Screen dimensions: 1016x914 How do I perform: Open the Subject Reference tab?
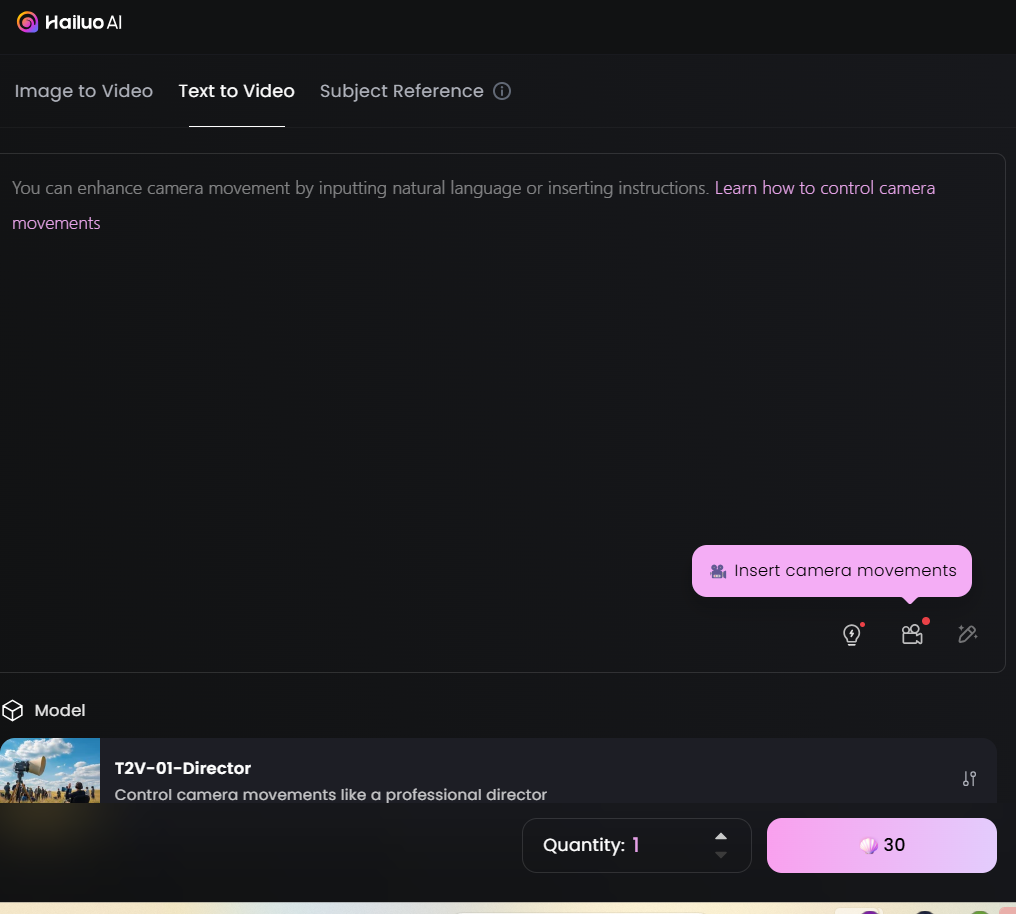[402, 91]
